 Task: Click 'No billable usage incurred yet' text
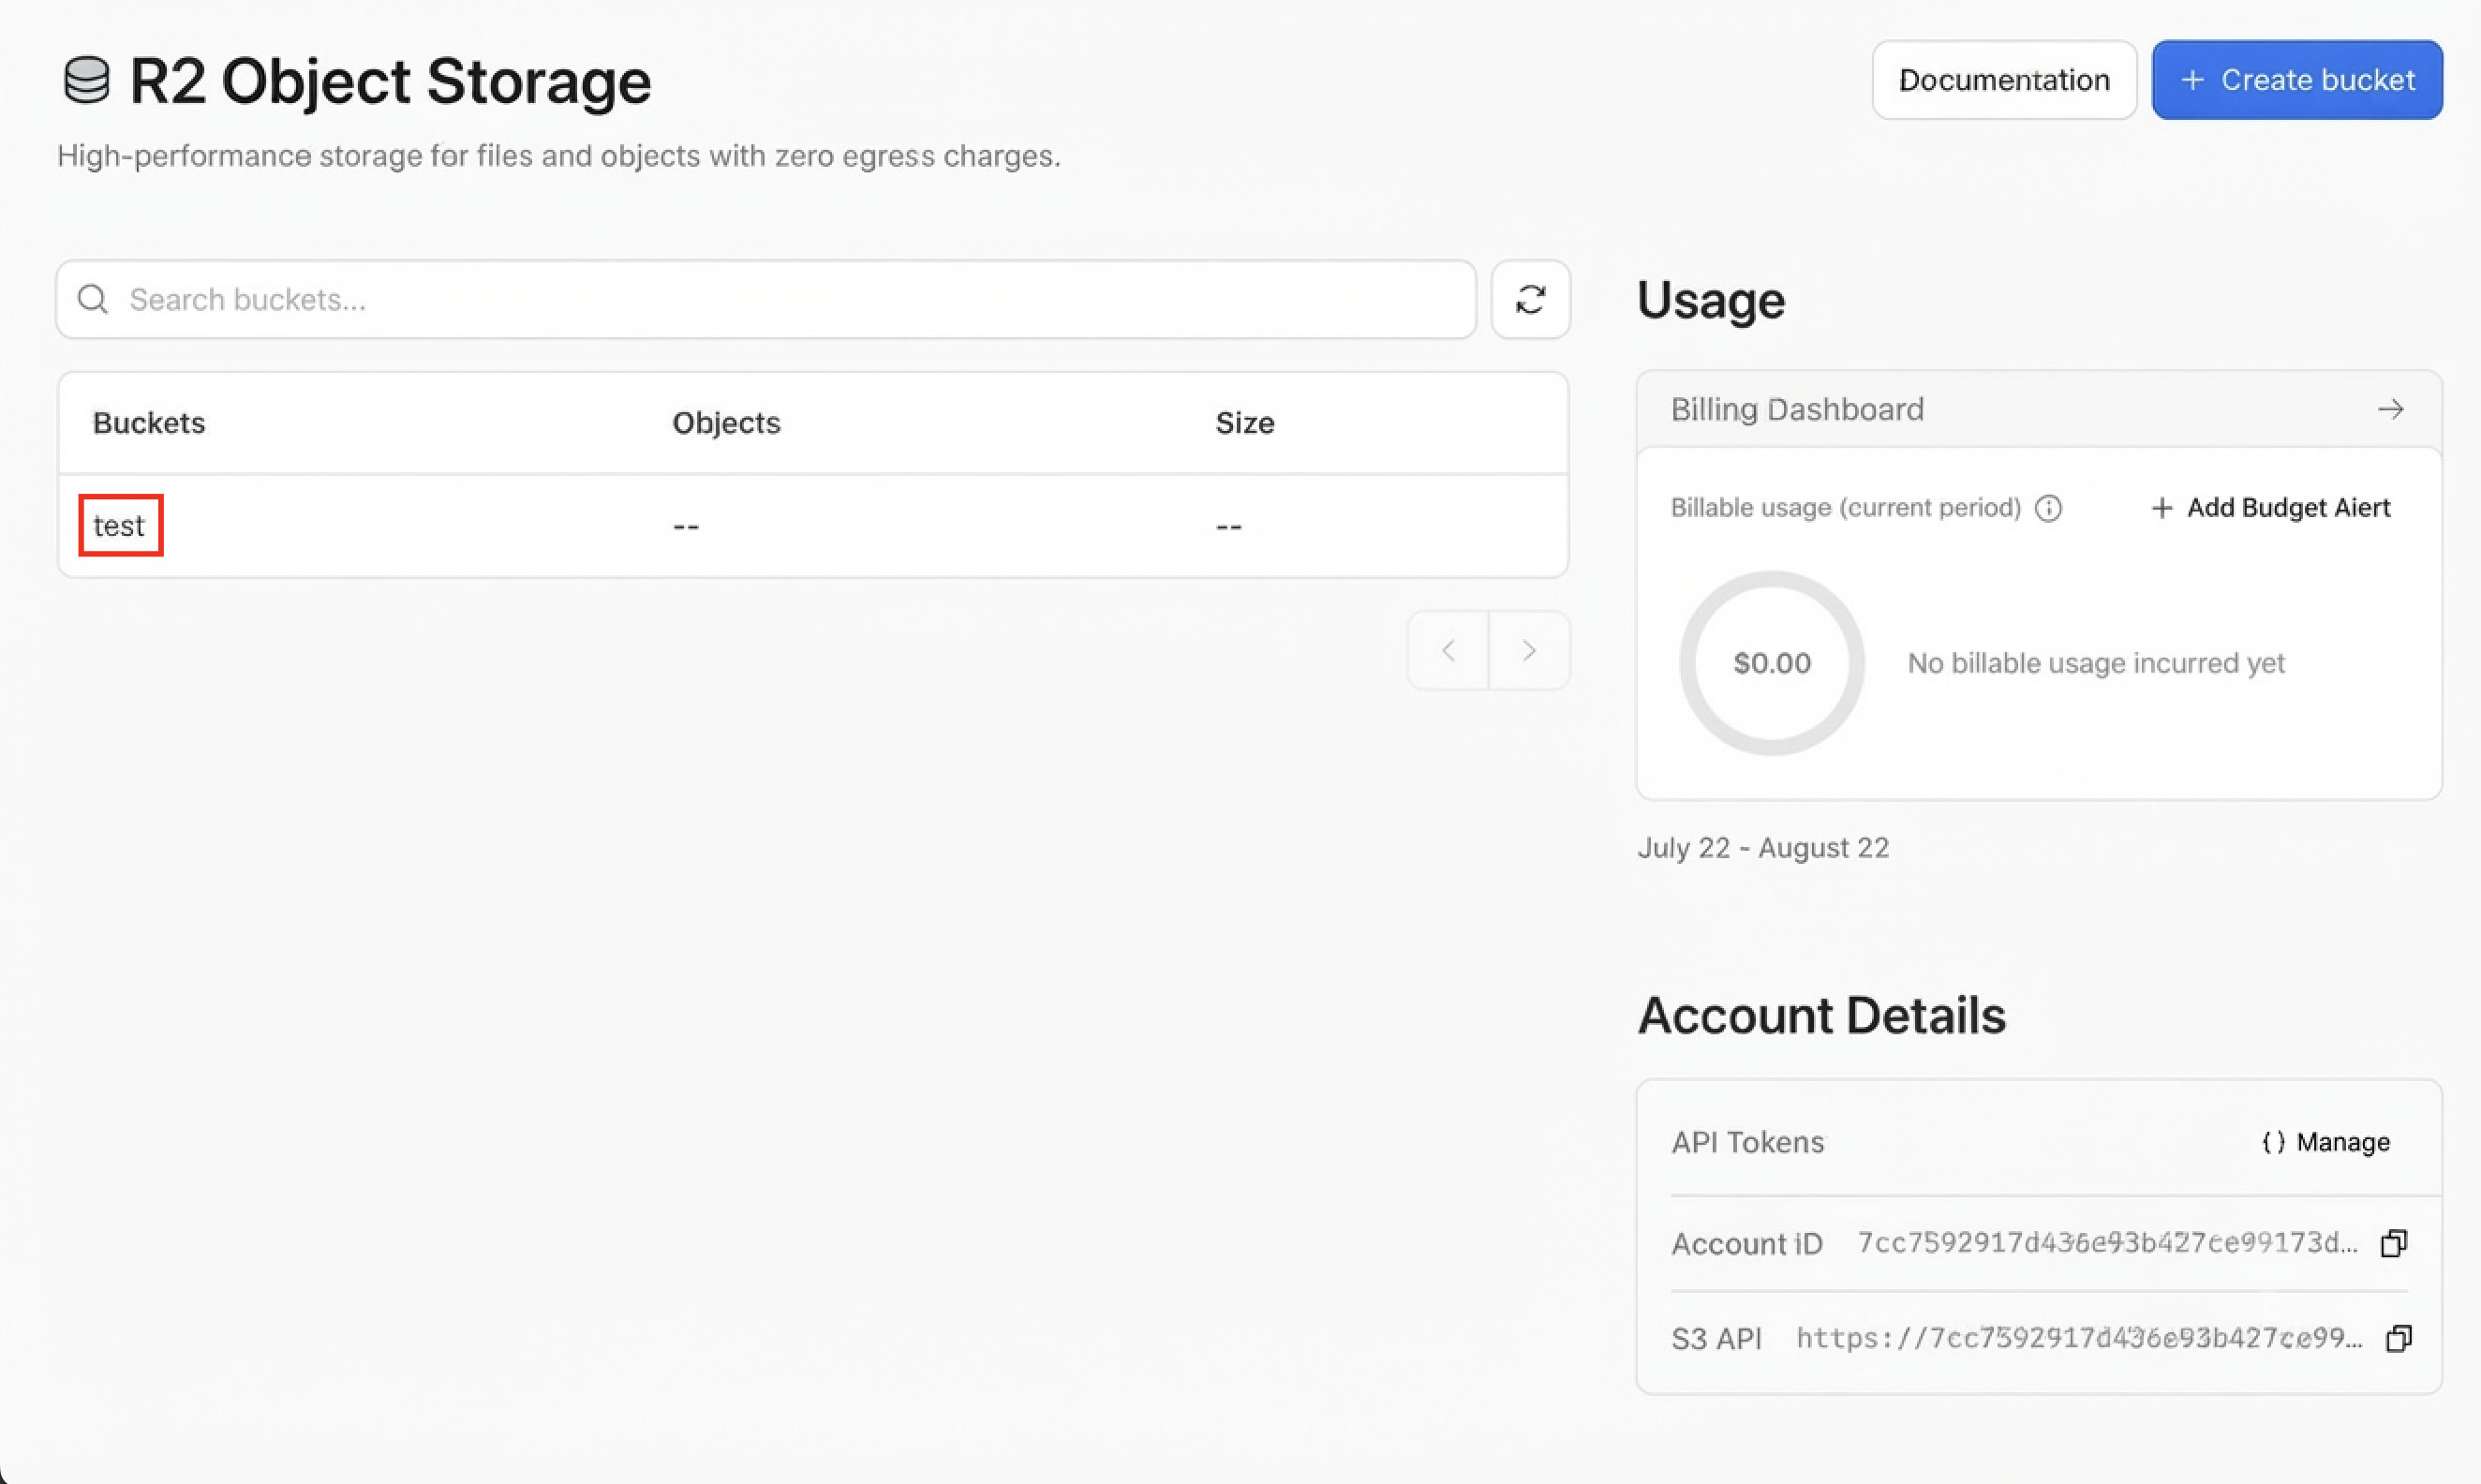(x=2096, y=663)
